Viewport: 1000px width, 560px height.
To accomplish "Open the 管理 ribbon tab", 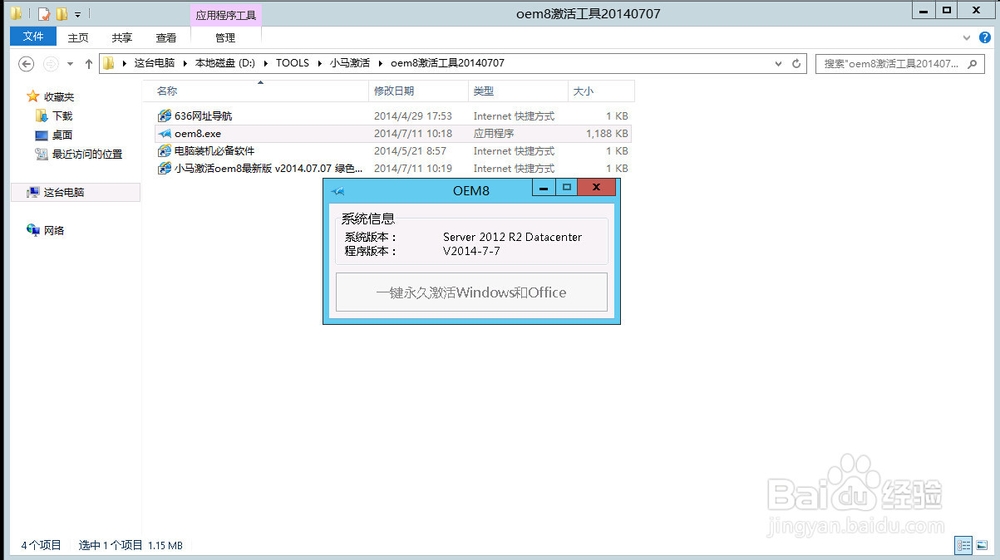I will (225, 38).
